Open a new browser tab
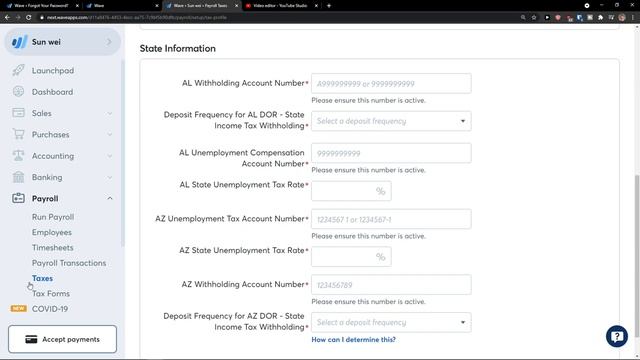This screenshot has width=640, height=360. (329, 6)
